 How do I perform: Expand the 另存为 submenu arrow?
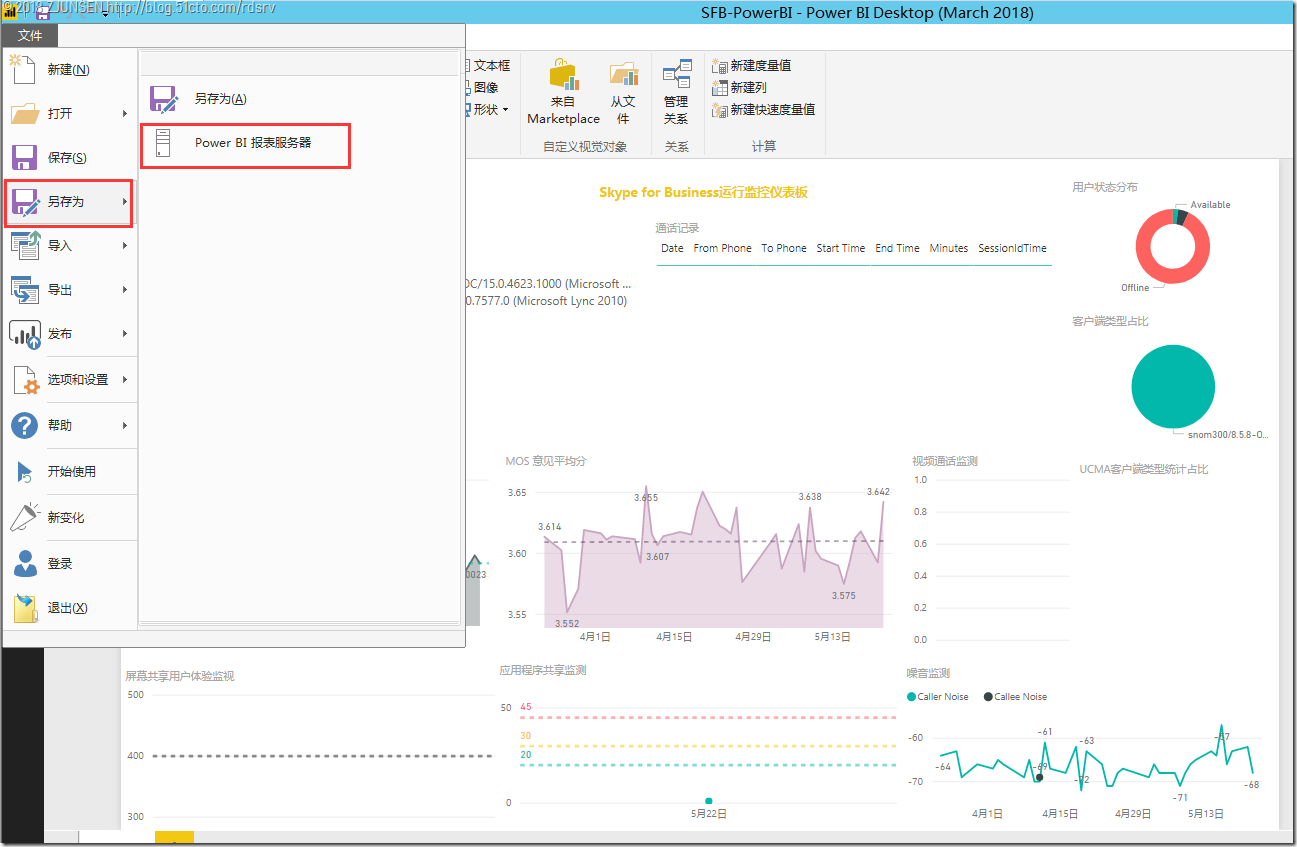(x=125, y=202)
